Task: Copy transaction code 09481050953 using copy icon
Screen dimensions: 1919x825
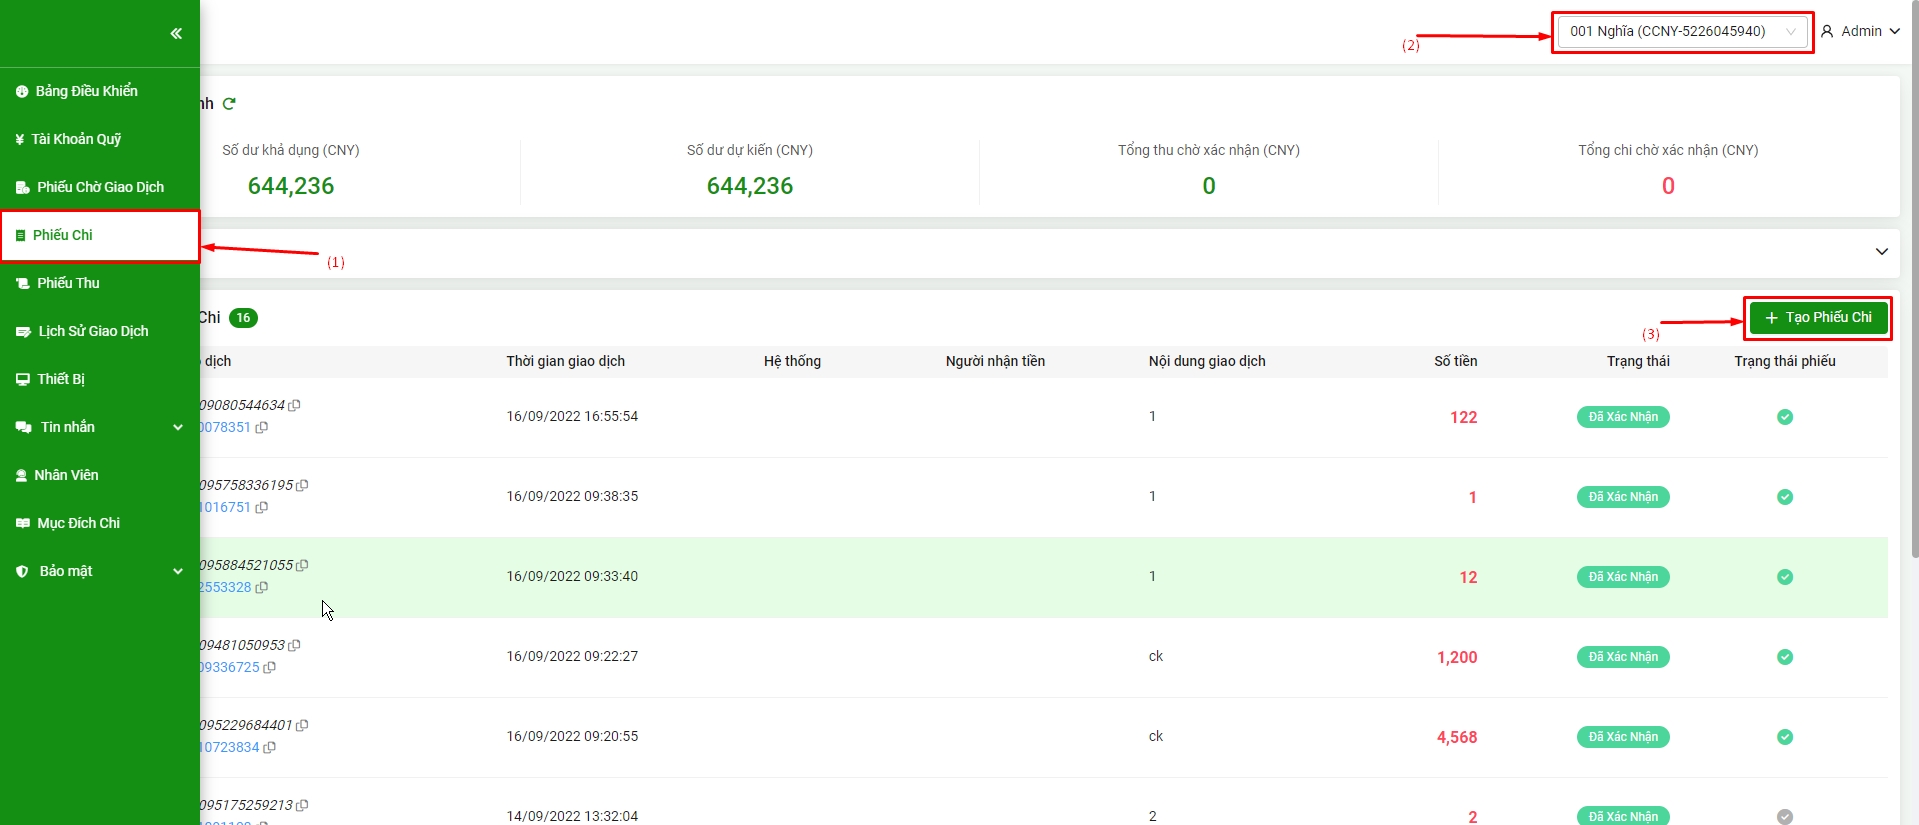Action: tap(295, 645)
